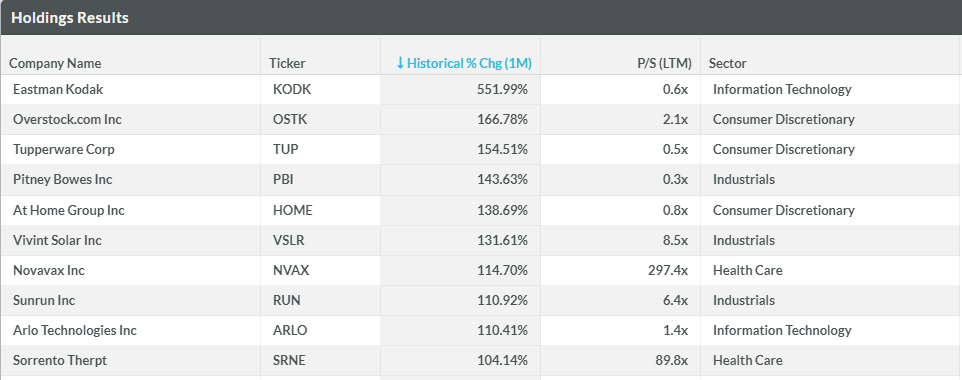Image resolution: width=962 pixels, height=380 pixels.
Task: Sort by Sector column header
Action: click(728, 63)
